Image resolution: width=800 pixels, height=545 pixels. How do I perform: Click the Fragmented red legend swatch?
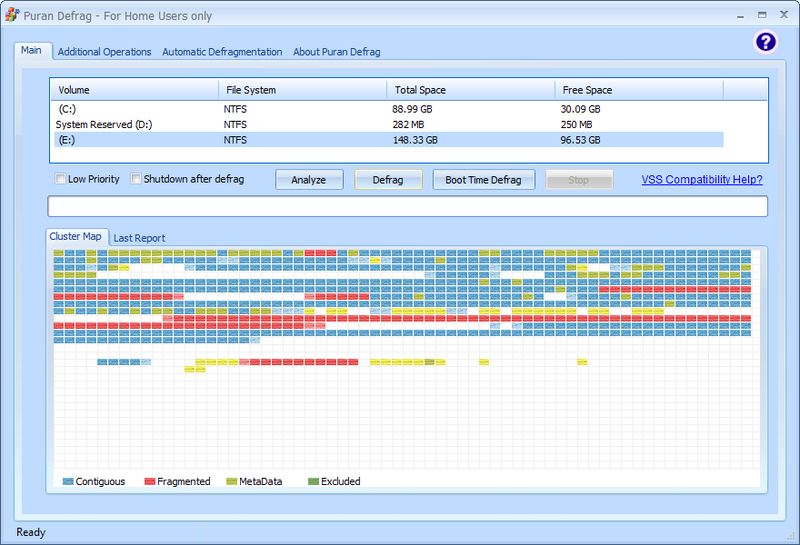tap(149, 482)
